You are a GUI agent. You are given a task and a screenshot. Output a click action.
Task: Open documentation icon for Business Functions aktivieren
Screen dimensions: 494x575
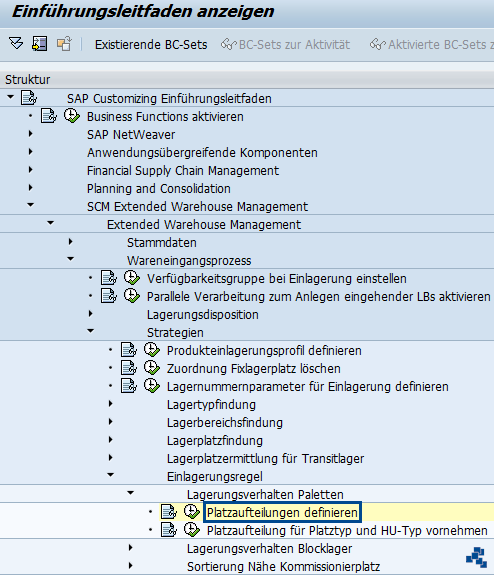pos(49,116)
